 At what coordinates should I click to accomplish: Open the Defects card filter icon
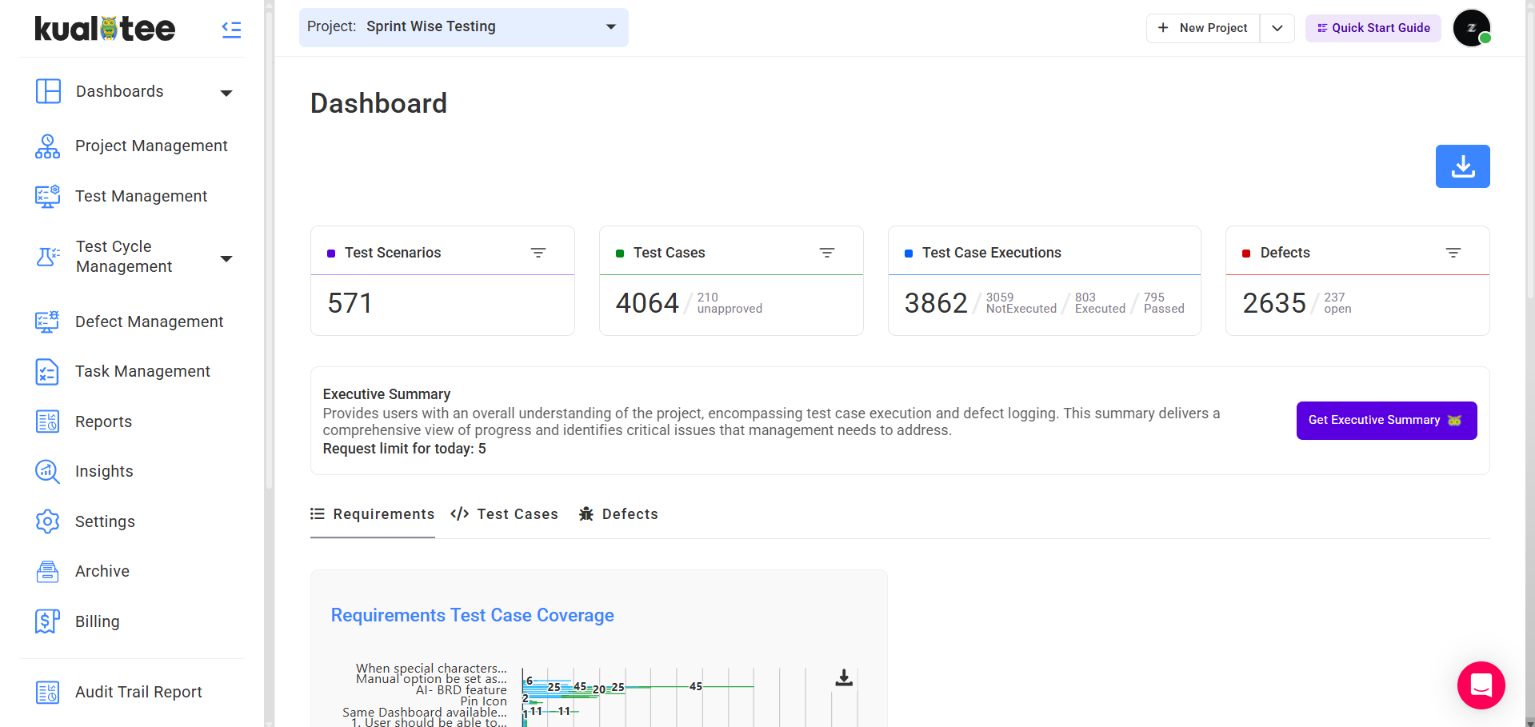click(x=1453, y=253)
